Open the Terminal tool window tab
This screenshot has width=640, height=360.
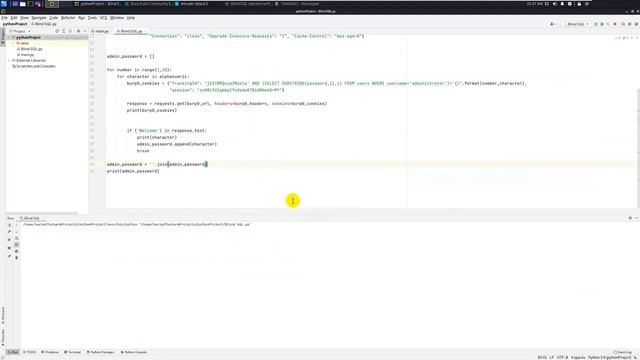point(73,352)
